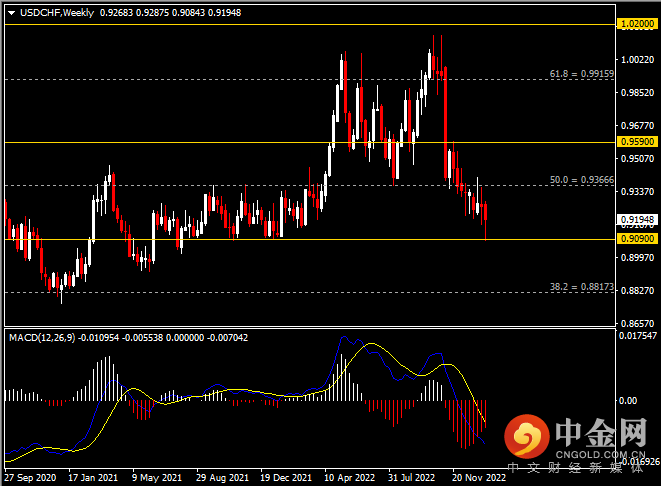Select the Fibonacci label 61.8 = 0.99159
Image resolution: width=661 pixels, height=486 pixels.
point(582,74)
